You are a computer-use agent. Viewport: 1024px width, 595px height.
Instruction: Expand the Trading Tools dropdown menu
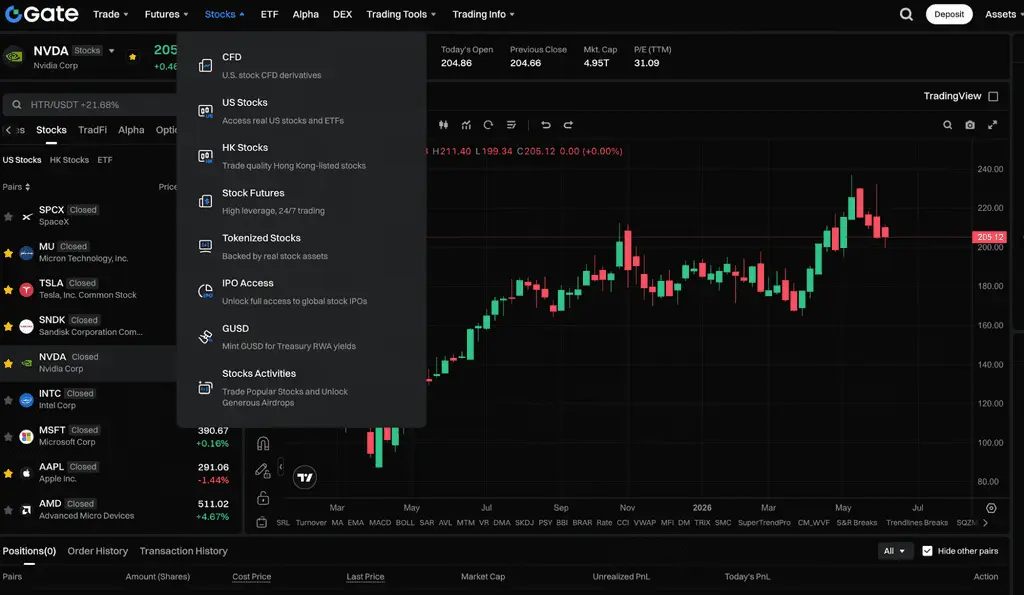[401, 14]
